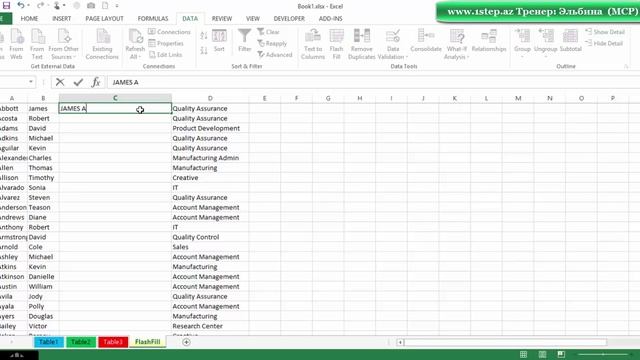Click cell with Product Development
This screenshot has height=360, width=640.
(x=210, y=128)
